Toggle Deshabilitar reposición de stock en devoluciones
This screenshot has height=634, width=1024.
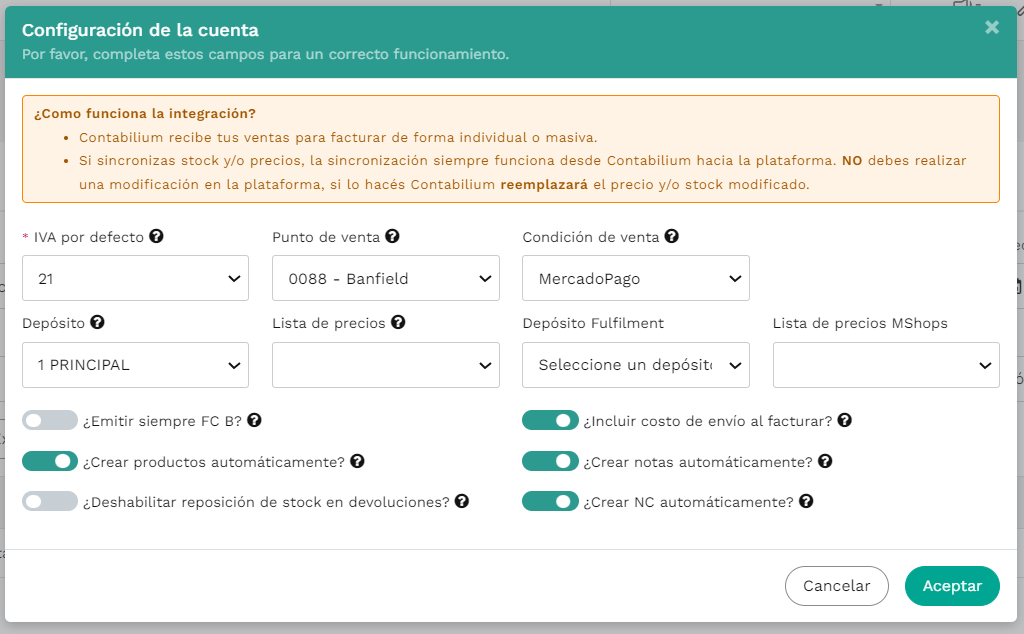coord(50,501)
